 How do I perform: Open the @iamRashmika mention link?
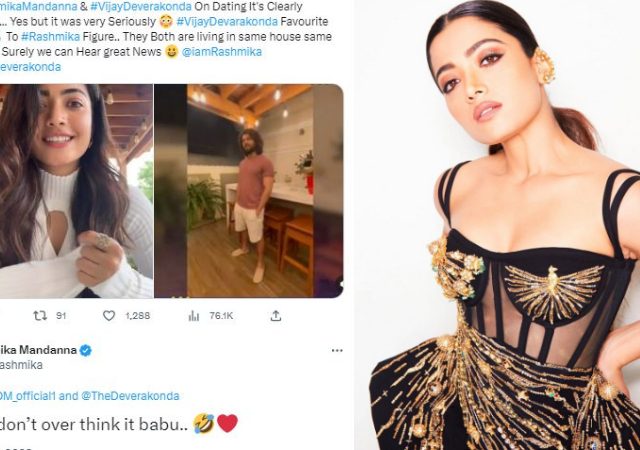[x=222, y=52]
